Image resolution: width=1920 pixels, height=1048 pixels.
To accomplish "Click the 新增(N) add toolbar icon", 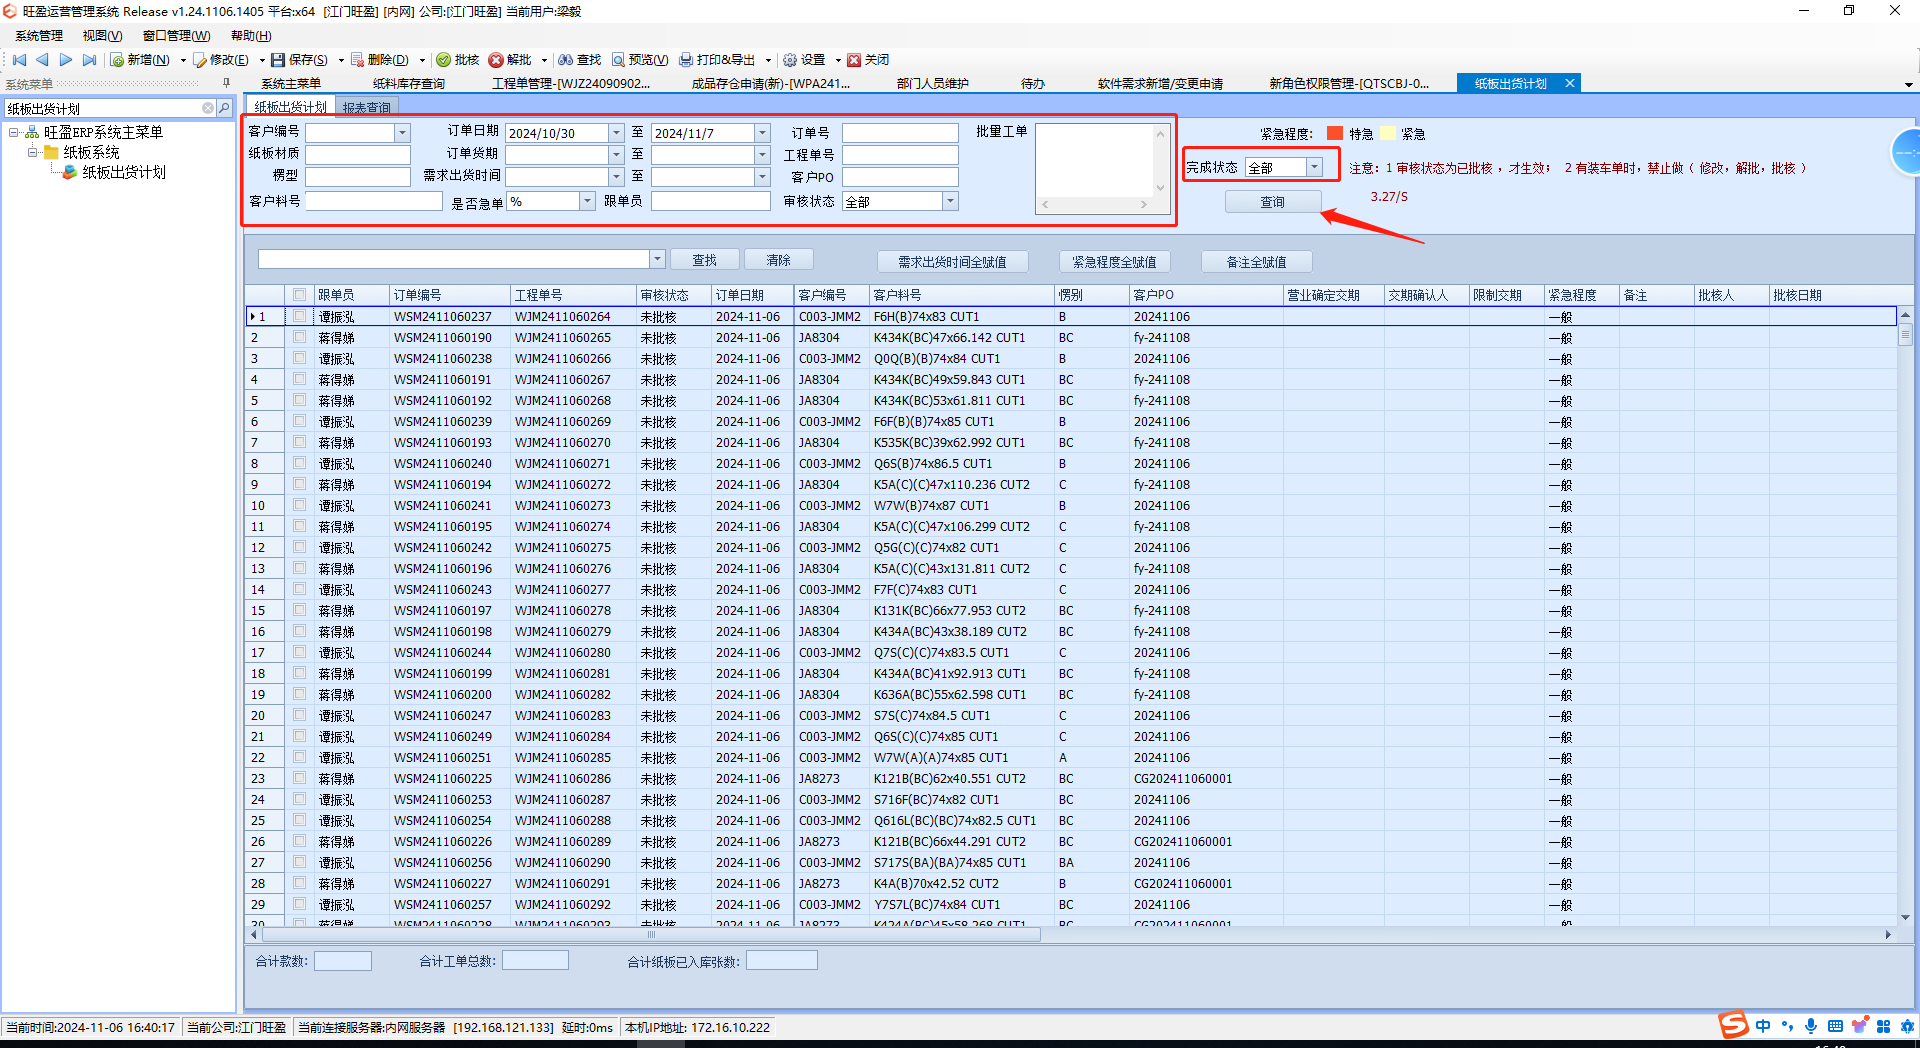I will [117, 60].
